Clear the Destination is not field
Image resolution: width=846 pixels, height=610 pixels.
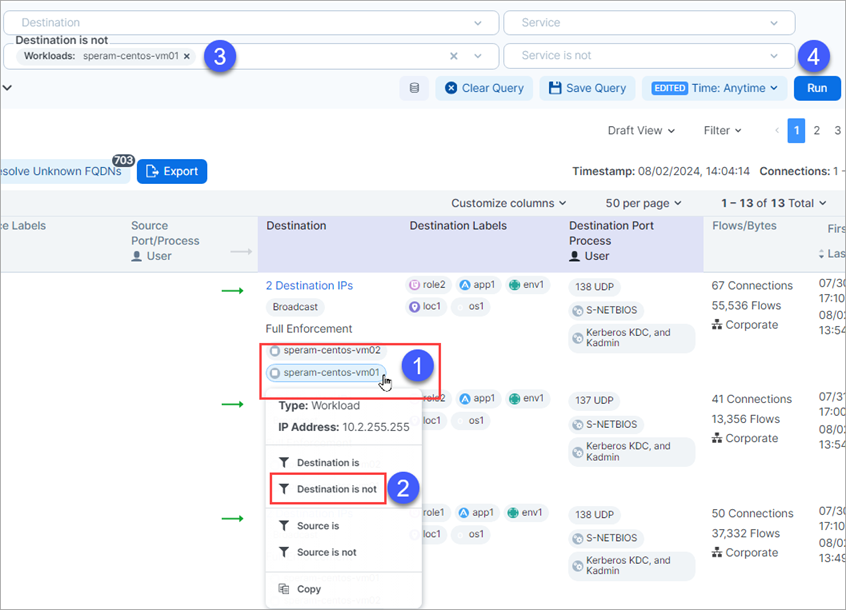454,56
